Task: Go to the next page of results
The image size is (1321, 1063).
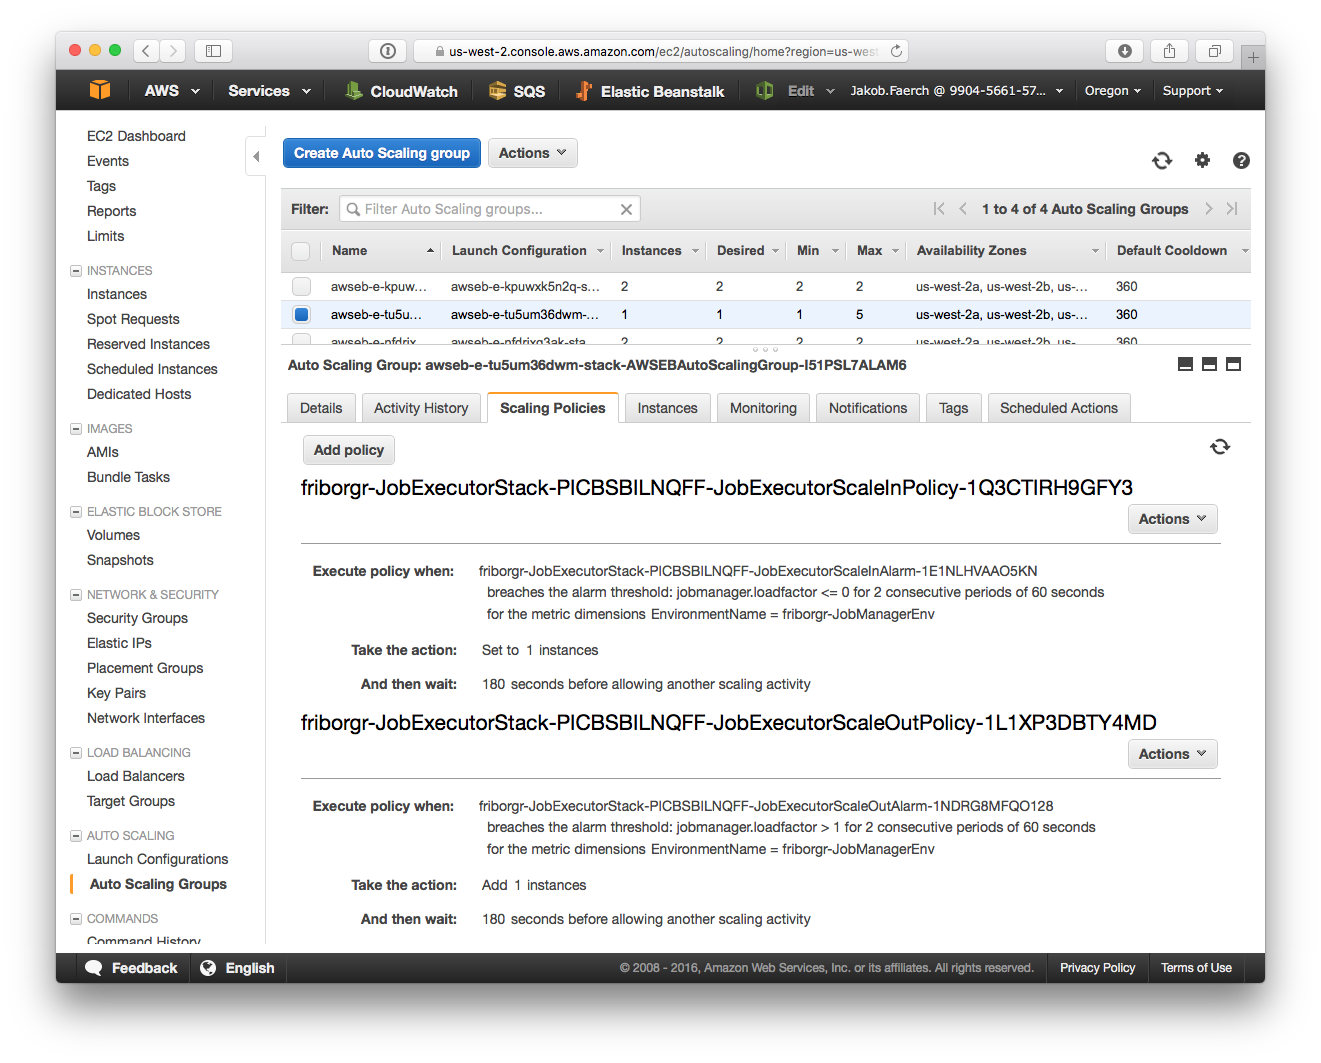Action: coord(1208,209)
